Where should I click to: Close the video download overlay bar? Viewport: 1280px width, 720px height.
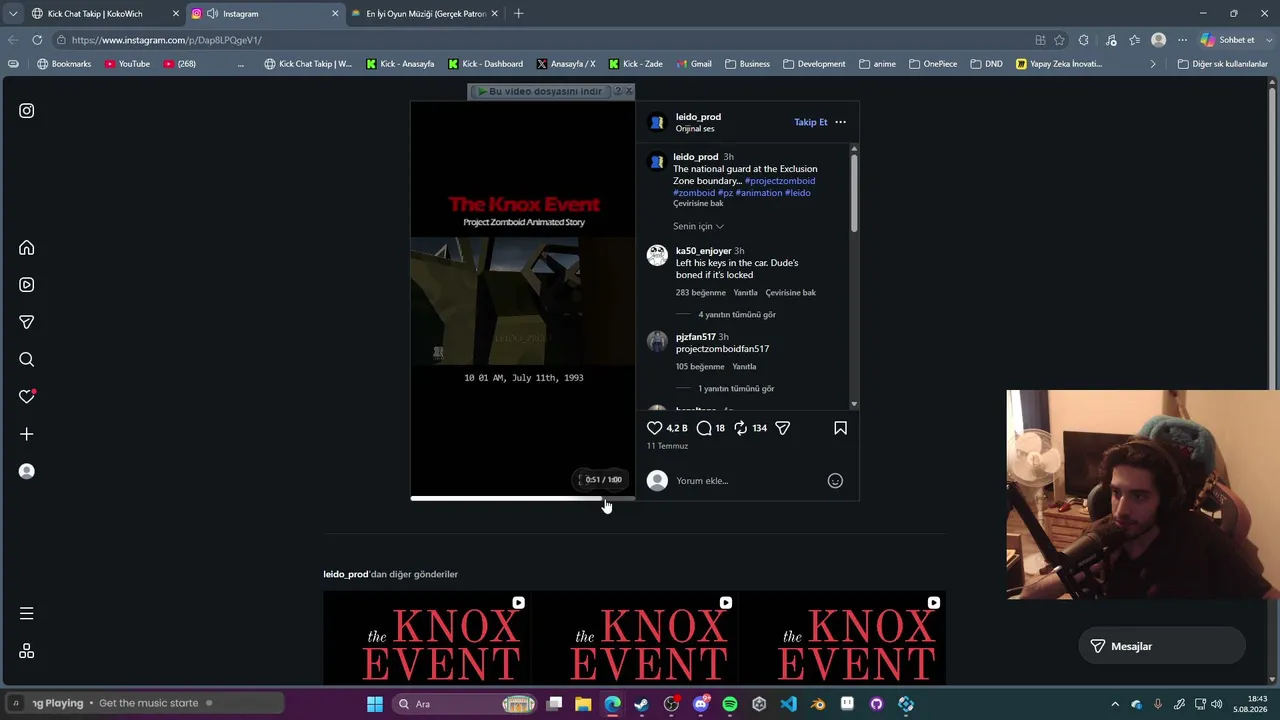click(629, 91)
